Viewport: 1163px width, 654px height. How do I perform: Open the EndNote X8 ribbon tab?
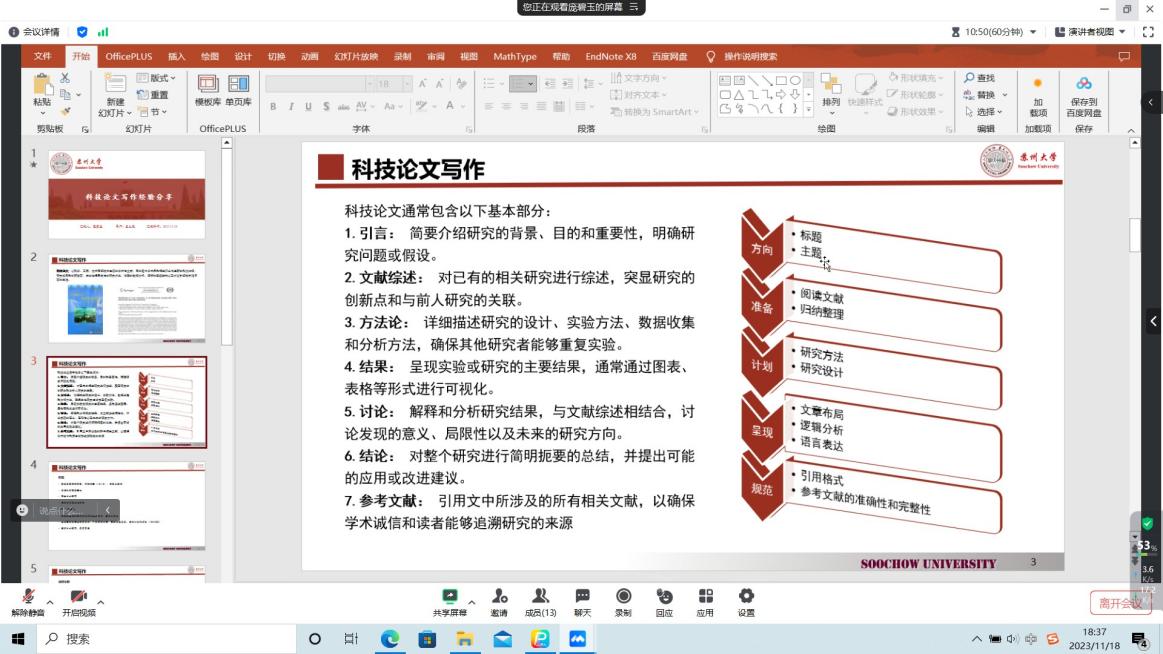[x=610, y=57]
